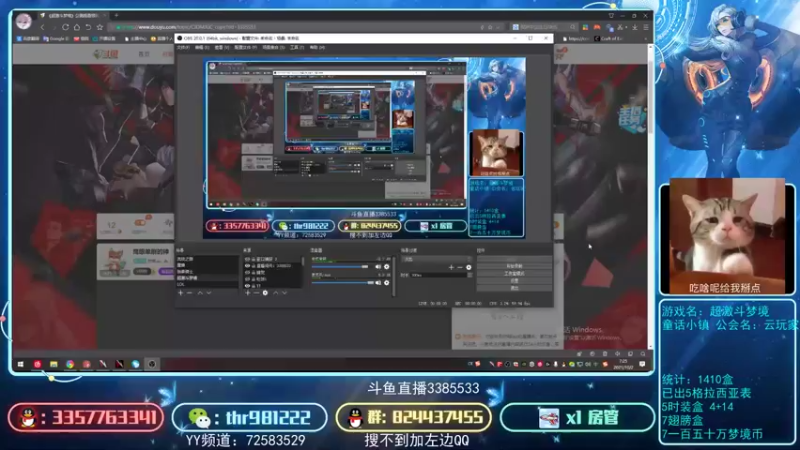Toggle visibility of fifth source row
The height and width of the screenshot is (450, 800).
point(247,286)
